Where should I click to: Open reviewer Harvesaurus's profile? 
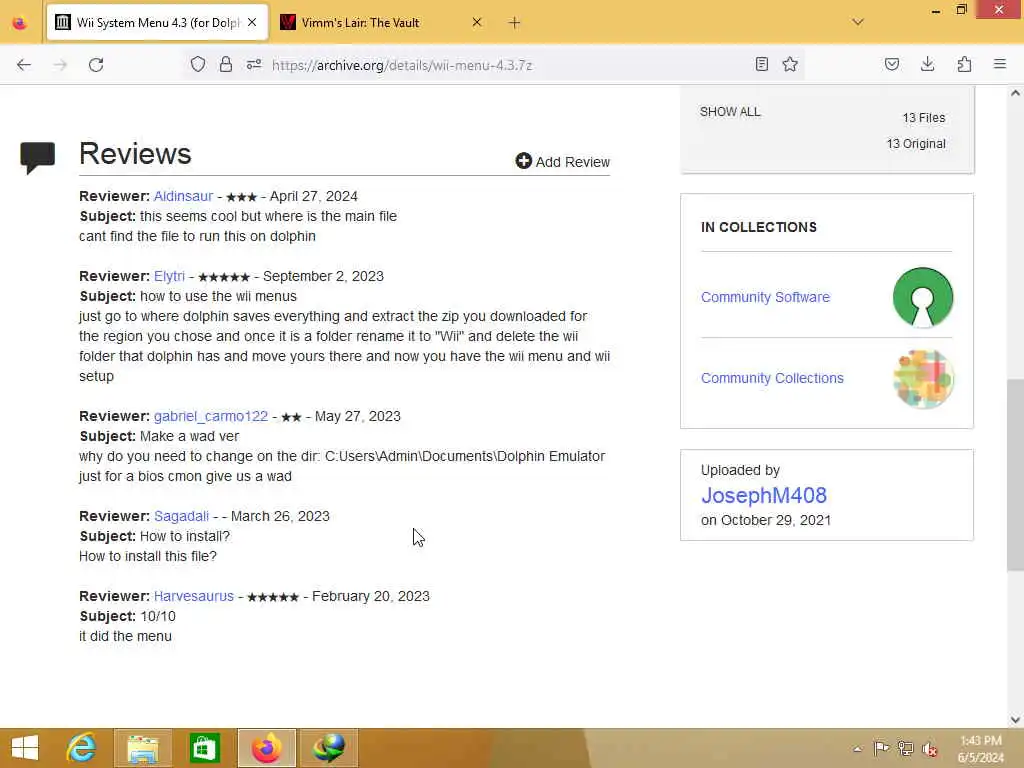194,596
